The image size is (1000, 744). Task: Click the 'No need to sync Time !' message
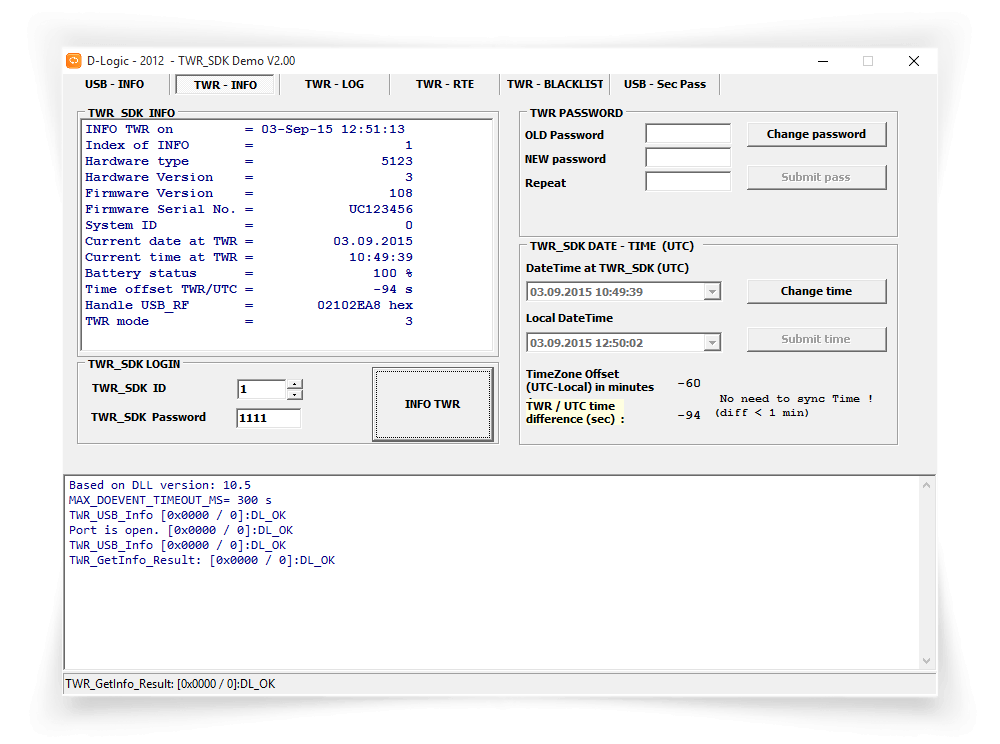[796, 398]
